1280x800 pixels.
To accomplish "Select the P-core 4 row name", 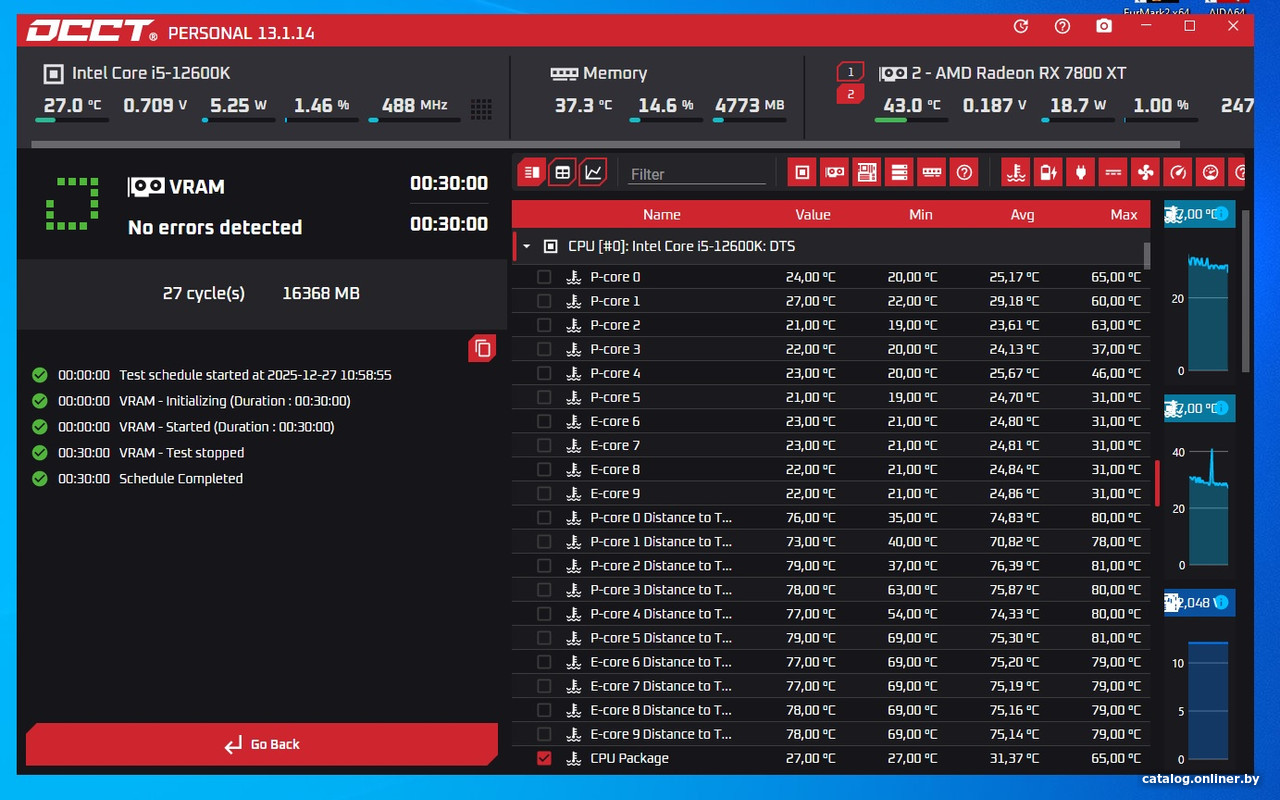I will coord(615,373).
